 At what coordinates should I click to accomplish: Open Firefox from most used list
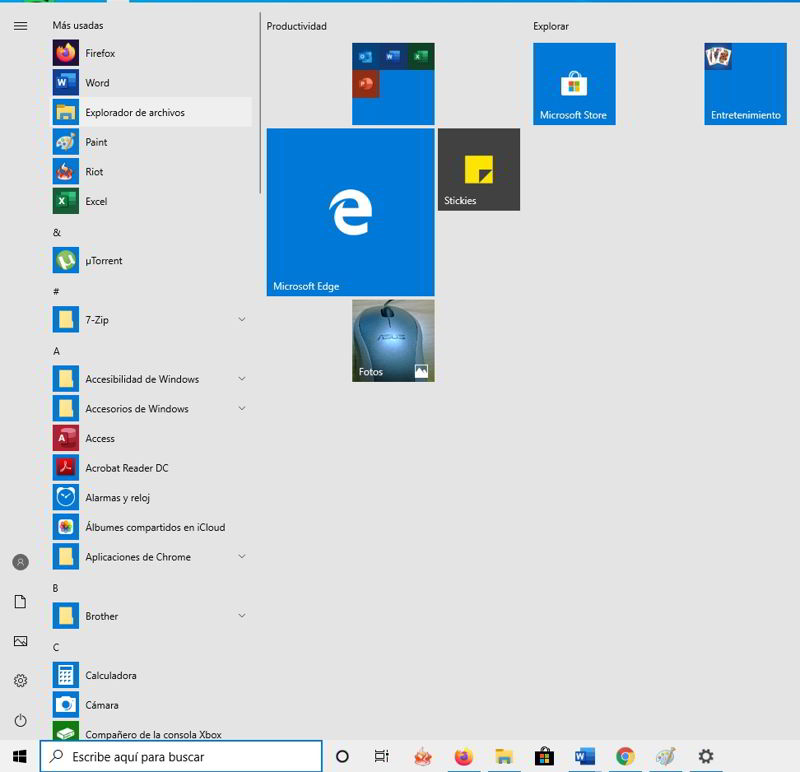[x=99, y=53]
